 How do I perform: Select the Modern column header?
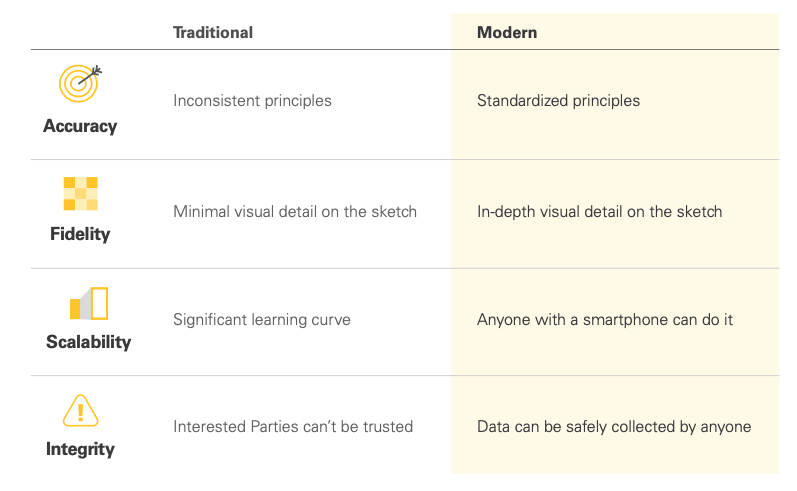(x=507, y=33)
